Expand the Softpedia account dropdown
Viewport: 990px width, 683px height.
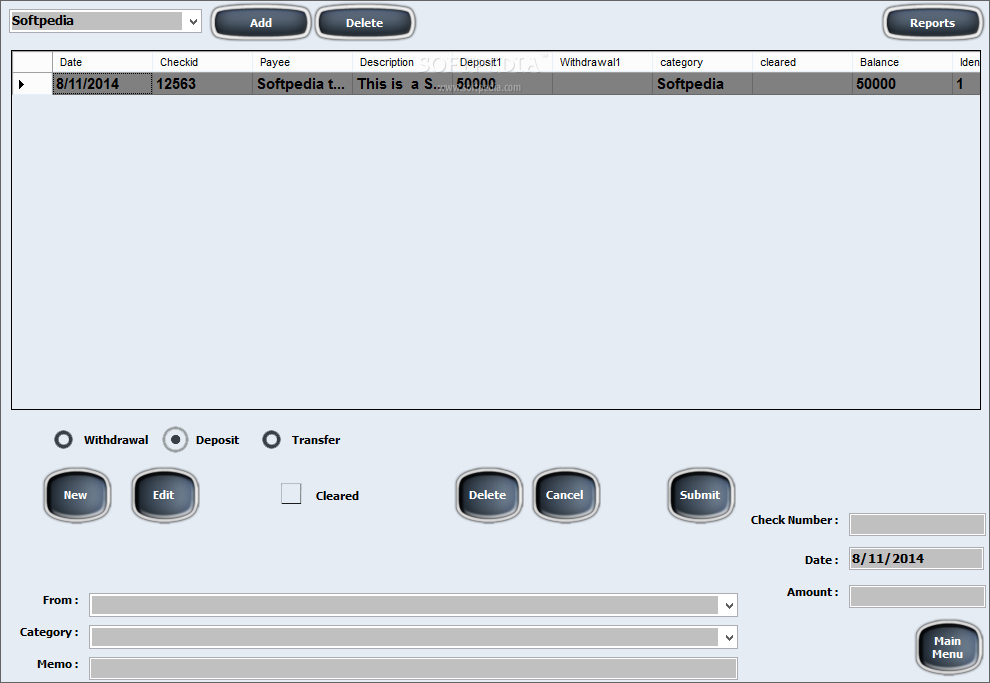tap(193, 21)
